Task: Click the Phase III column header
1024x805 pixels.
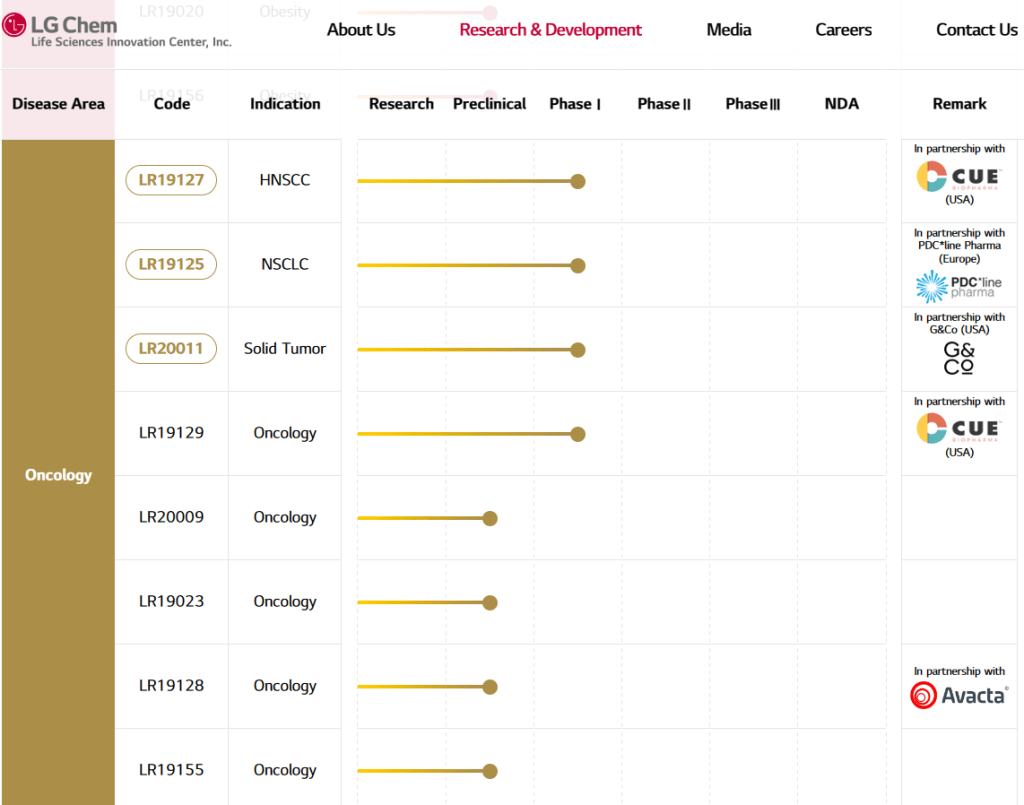Action: coord(752,104)
